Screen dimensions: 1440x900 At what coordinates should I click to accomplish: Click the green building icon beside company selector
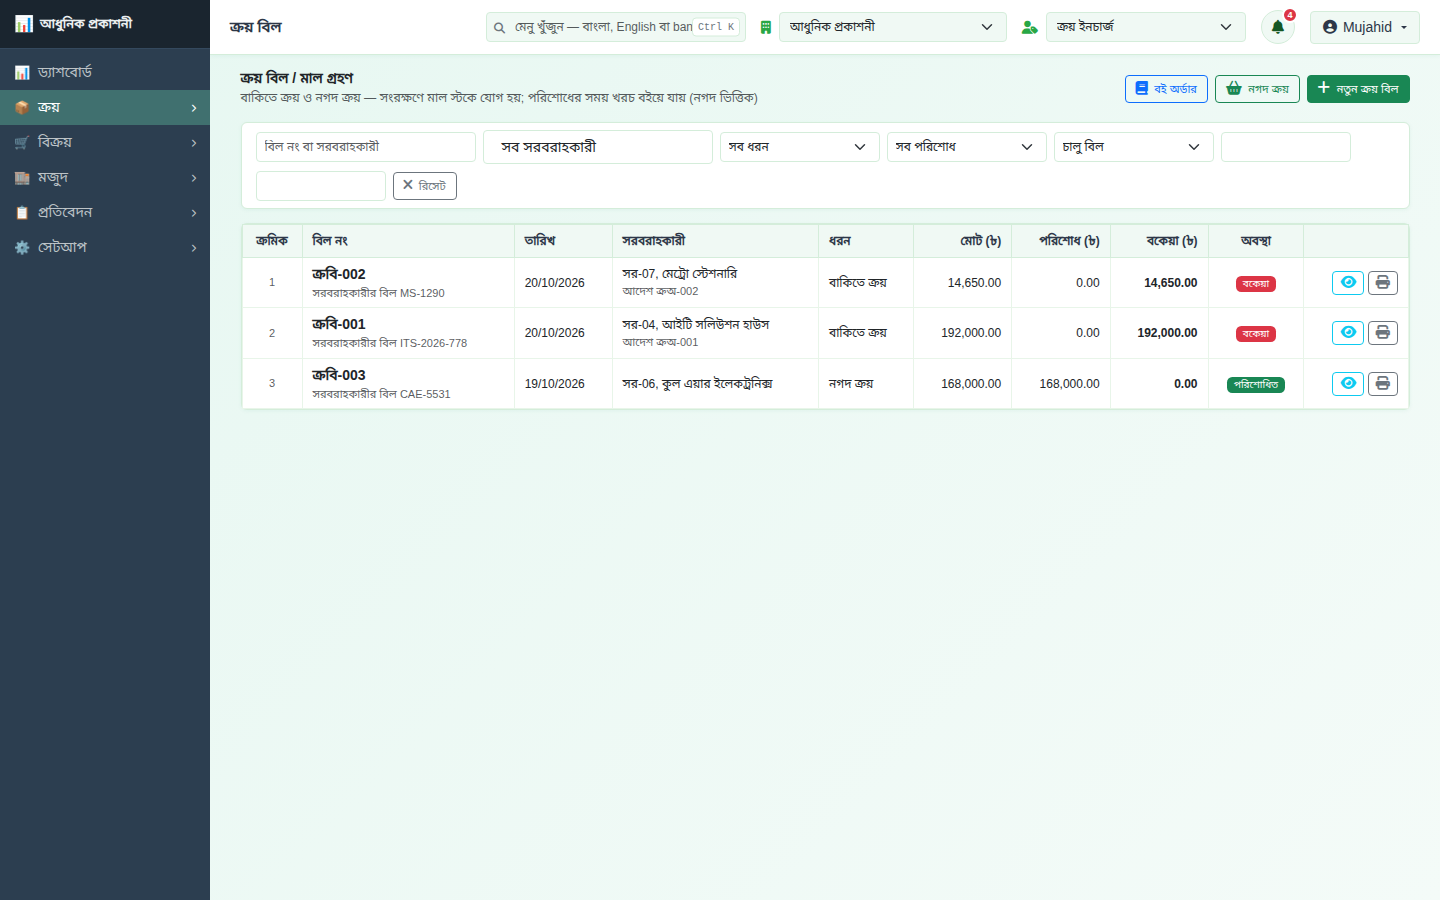(x=765, y=27)
